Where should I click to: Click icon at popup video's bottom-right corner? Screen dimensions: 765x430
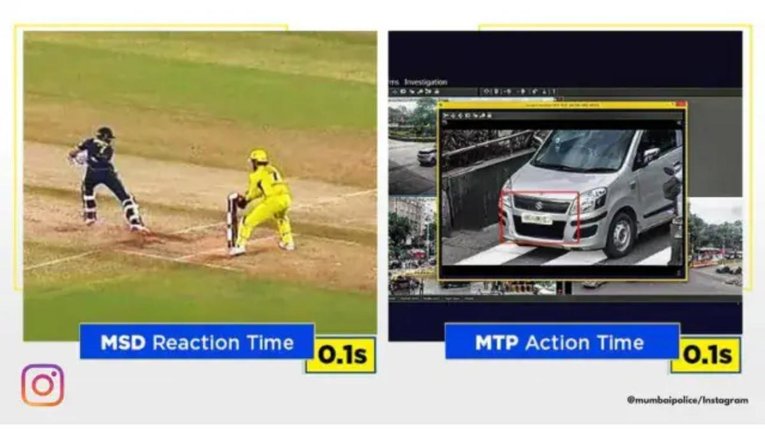(679, 273)
